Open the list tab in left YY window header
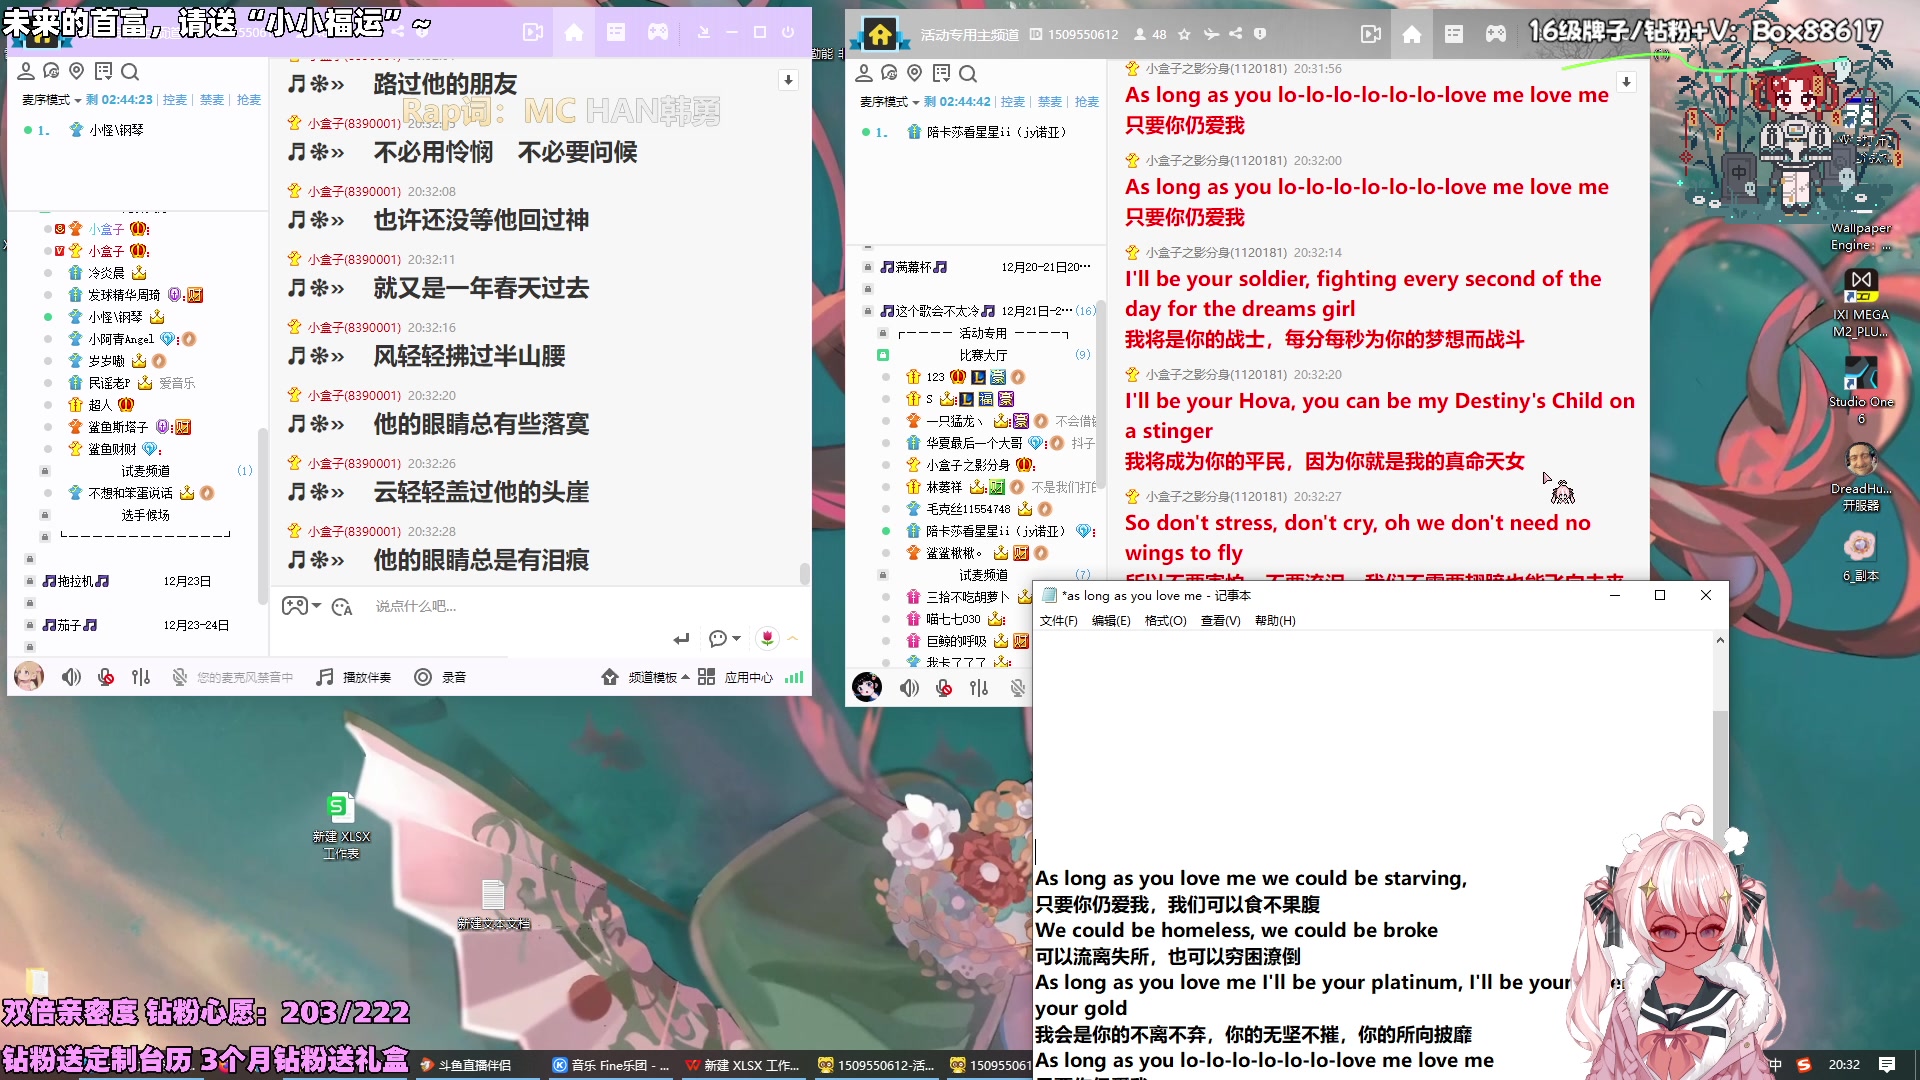Image resolution: width=1920 pixels, height=1080 pixels. click(616, 33)
